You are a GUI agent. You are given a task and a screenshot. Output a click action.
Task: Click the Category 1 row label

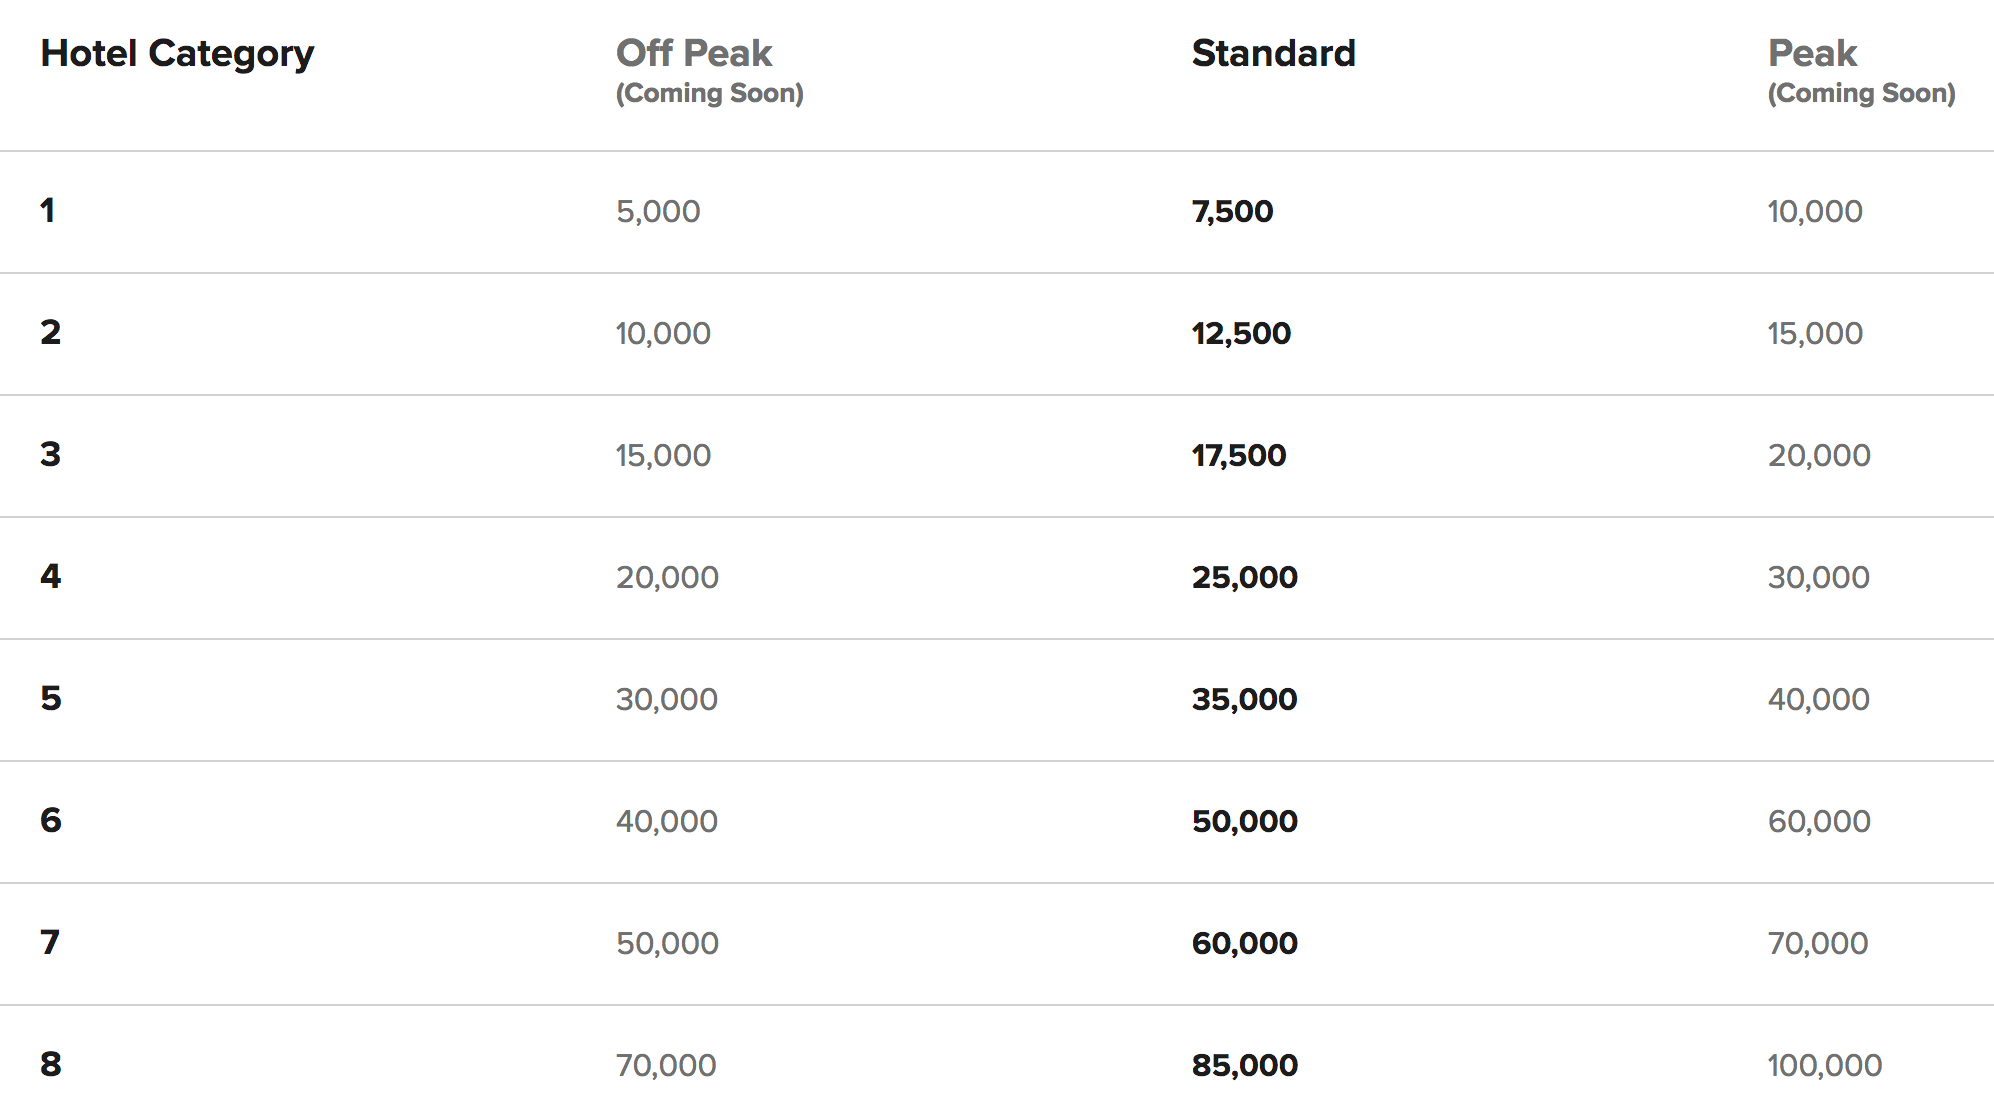(x=48, y=211)
